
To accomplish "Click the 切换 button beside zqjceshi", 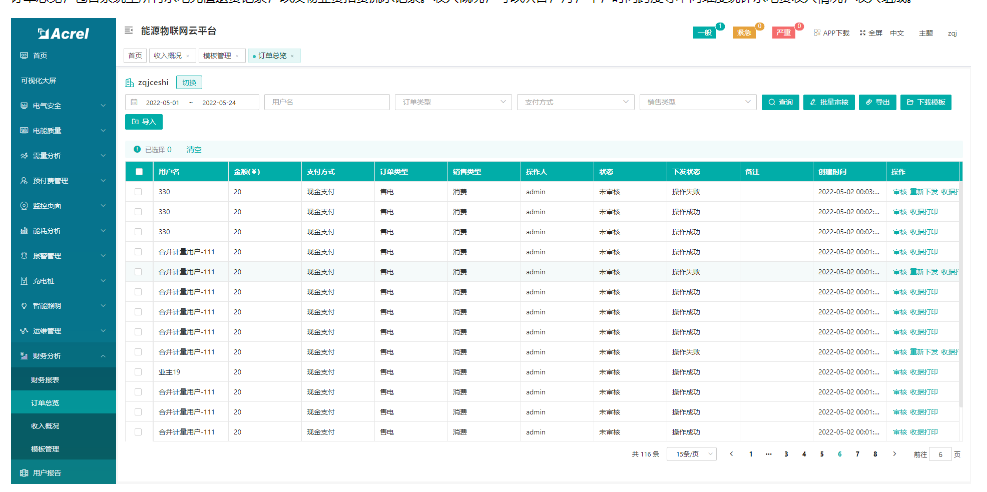I will (x=189, y=82).
